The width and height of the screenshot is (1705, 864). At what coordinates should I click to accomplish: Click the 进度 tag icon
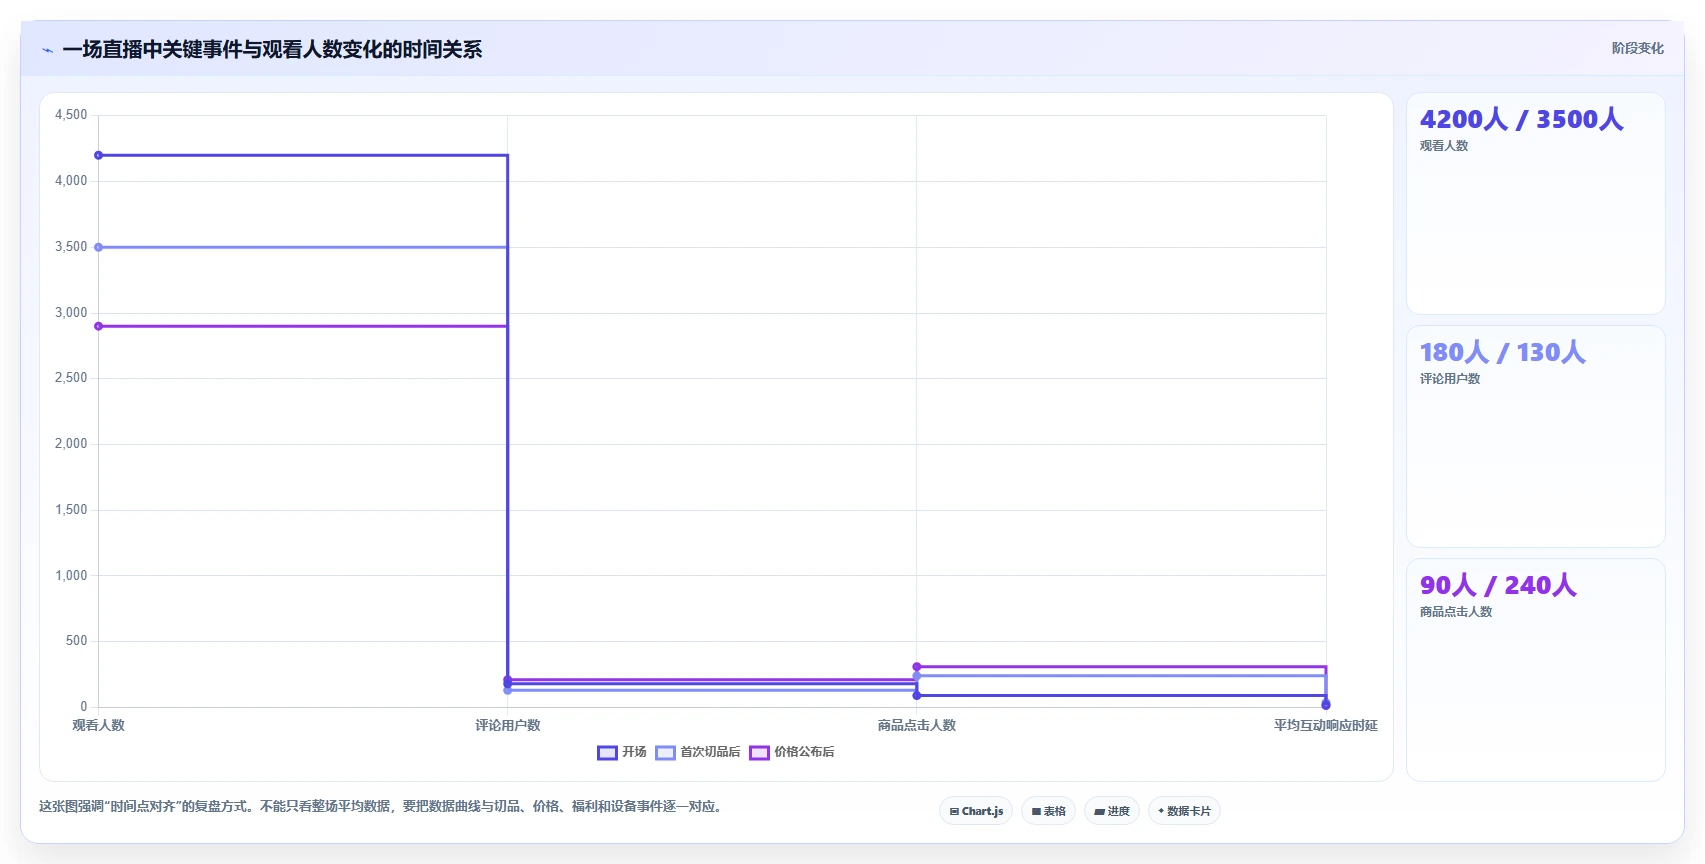[1099, 811]
